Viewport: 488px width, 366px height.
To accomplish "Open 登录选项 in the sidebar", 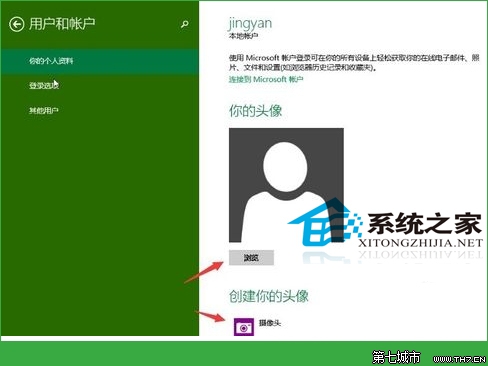I will [x=44, y=86].
